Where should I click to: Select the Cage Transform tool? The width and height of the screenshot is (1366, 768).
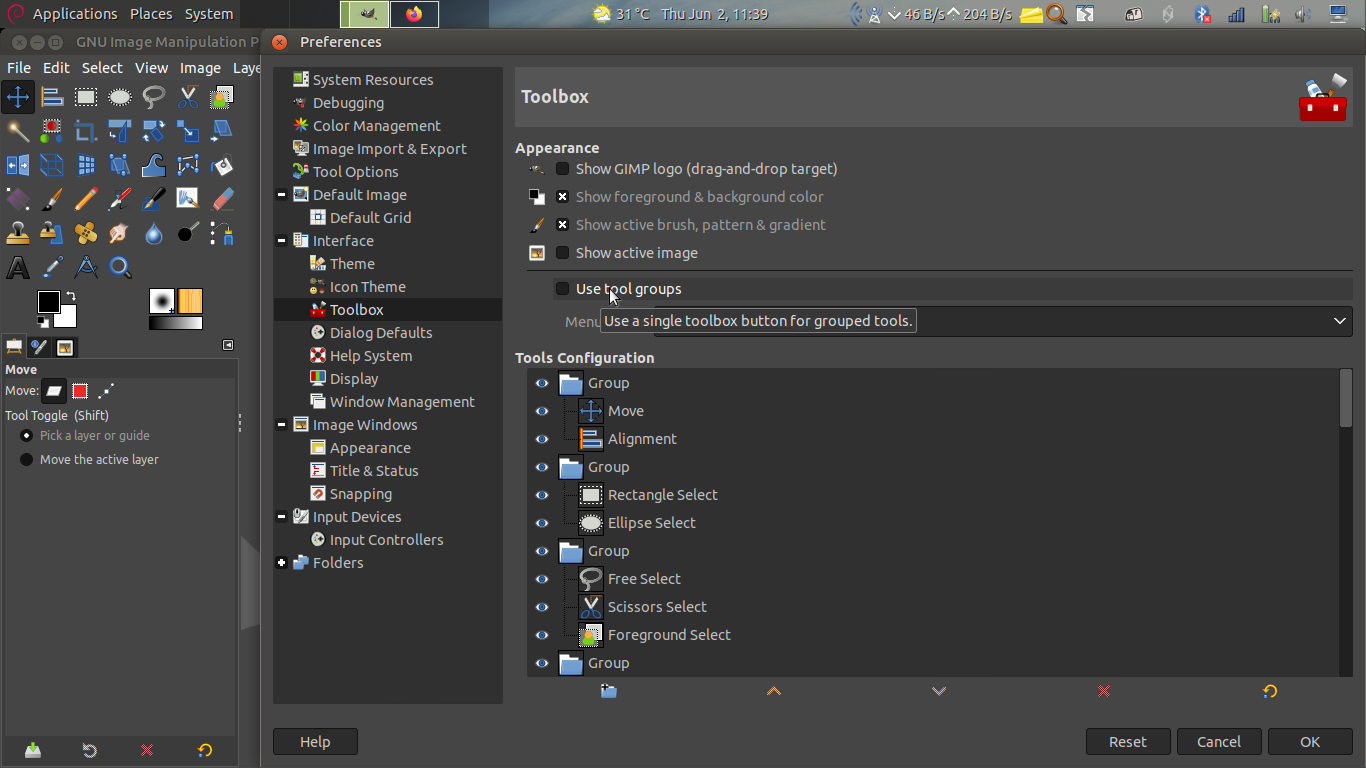120,165
